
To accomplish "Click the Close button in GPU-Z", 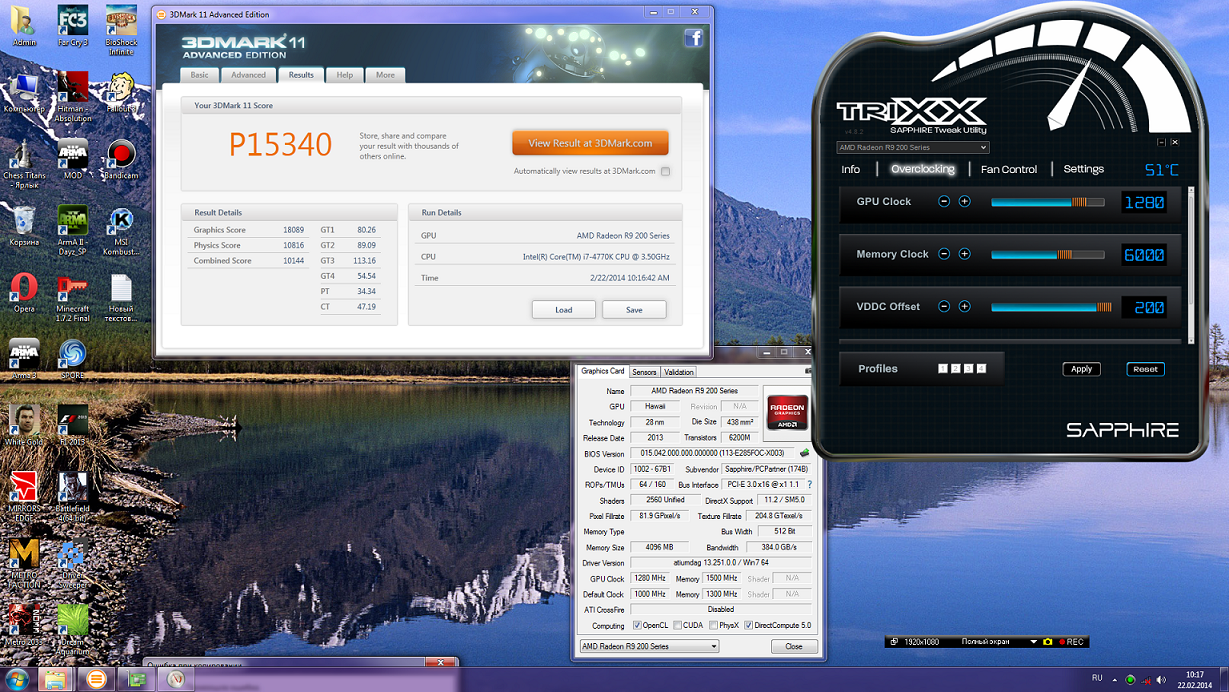I will pyautogui.click(x=793, y=646).
